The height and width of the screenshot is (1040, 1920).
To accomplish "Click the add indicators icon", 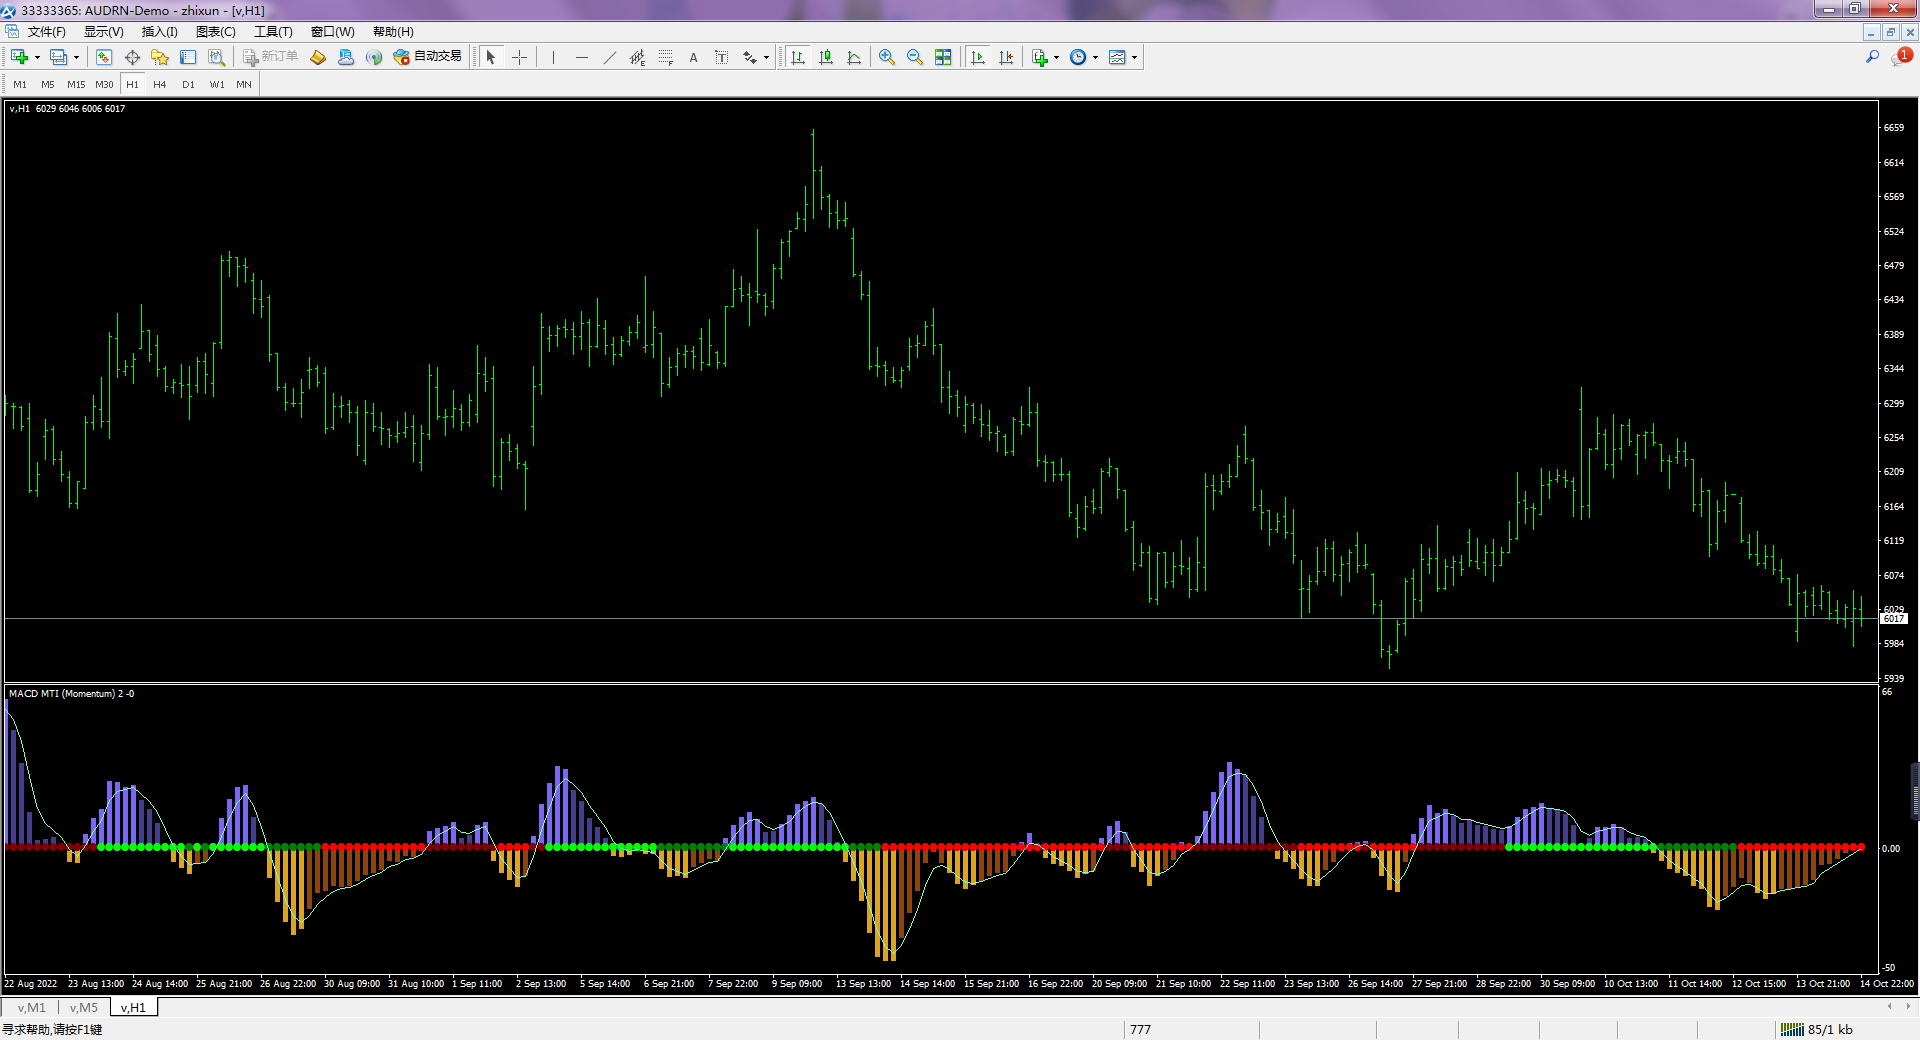I will (1040, 57).
